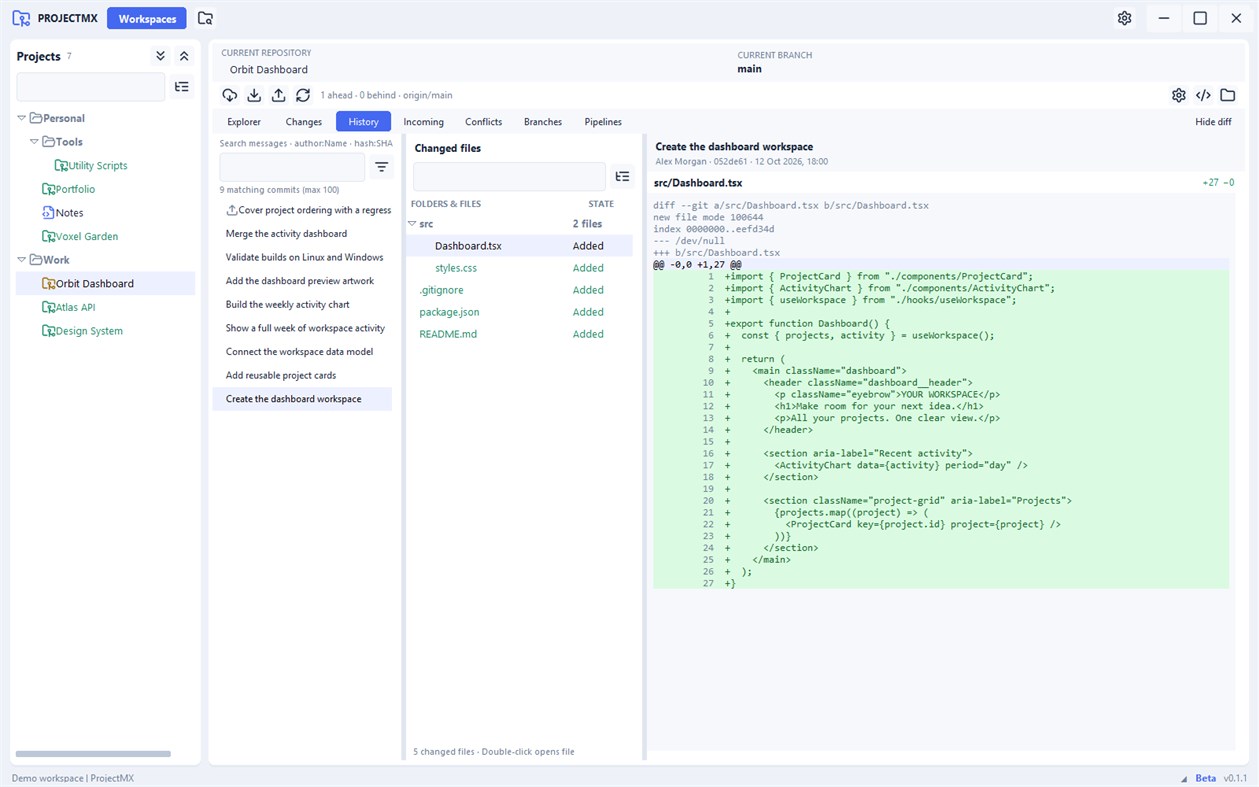Screen dimensions: 1259x787
Task: Select Dashboard.tsx in Changed files
Action: 519,246
